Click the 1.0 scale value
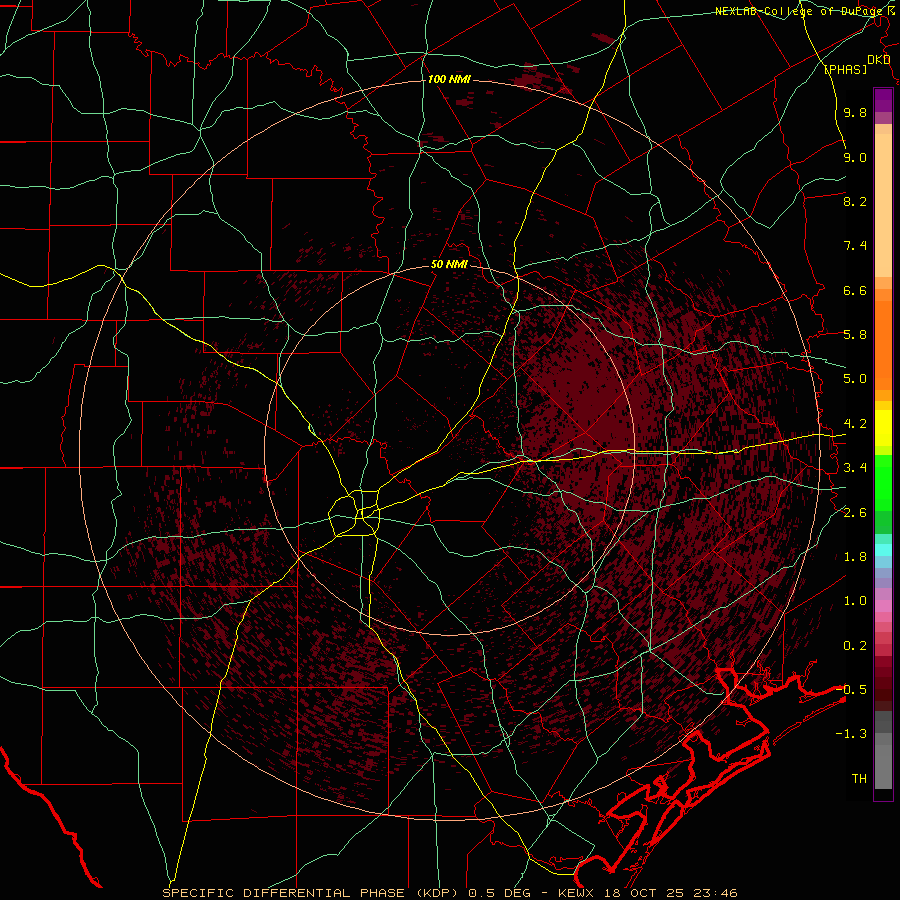900x900 pixels. point(855,602)
